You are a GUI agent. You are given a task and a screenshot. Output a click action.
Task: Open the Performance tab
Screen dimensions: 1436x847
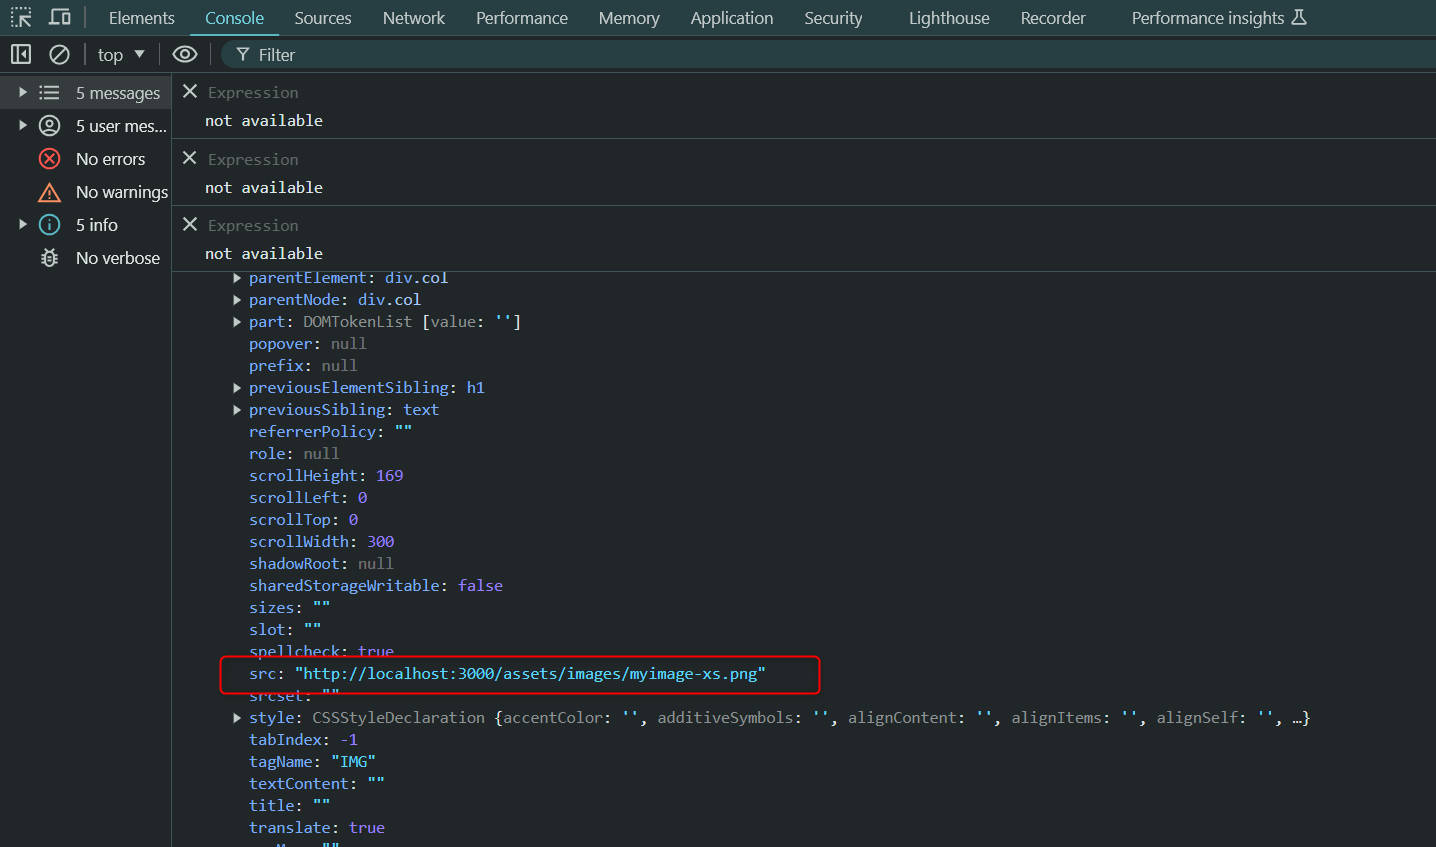pos(521,18)
